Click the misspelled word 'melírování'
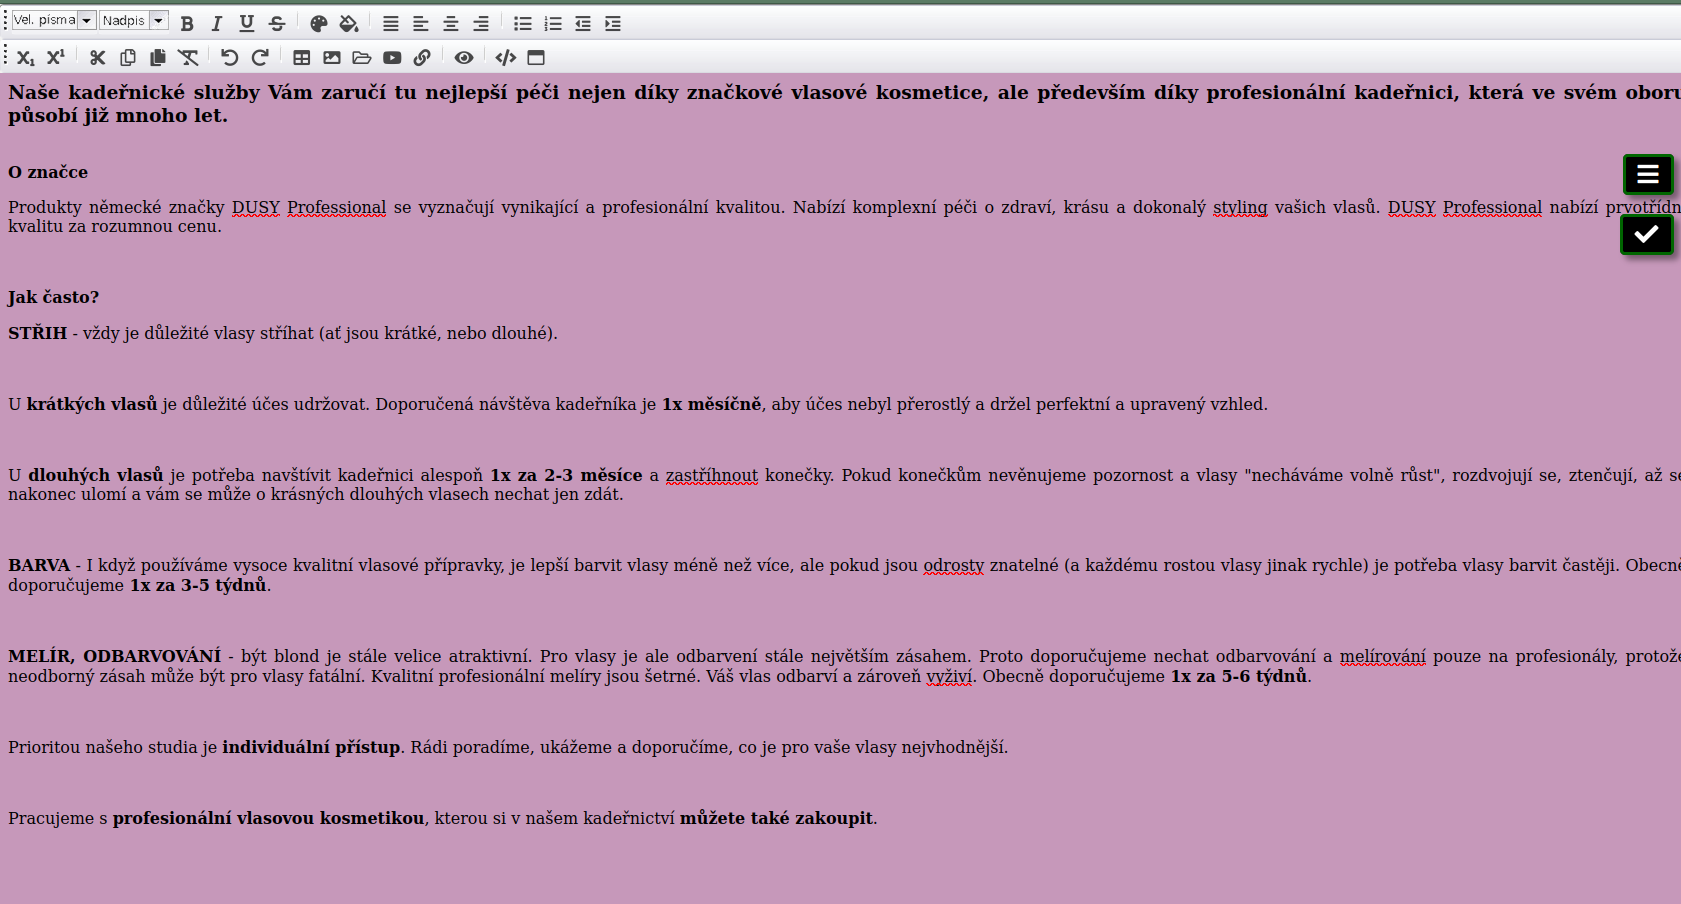This screenshot has width=1681, height=904. (1383, 656)
